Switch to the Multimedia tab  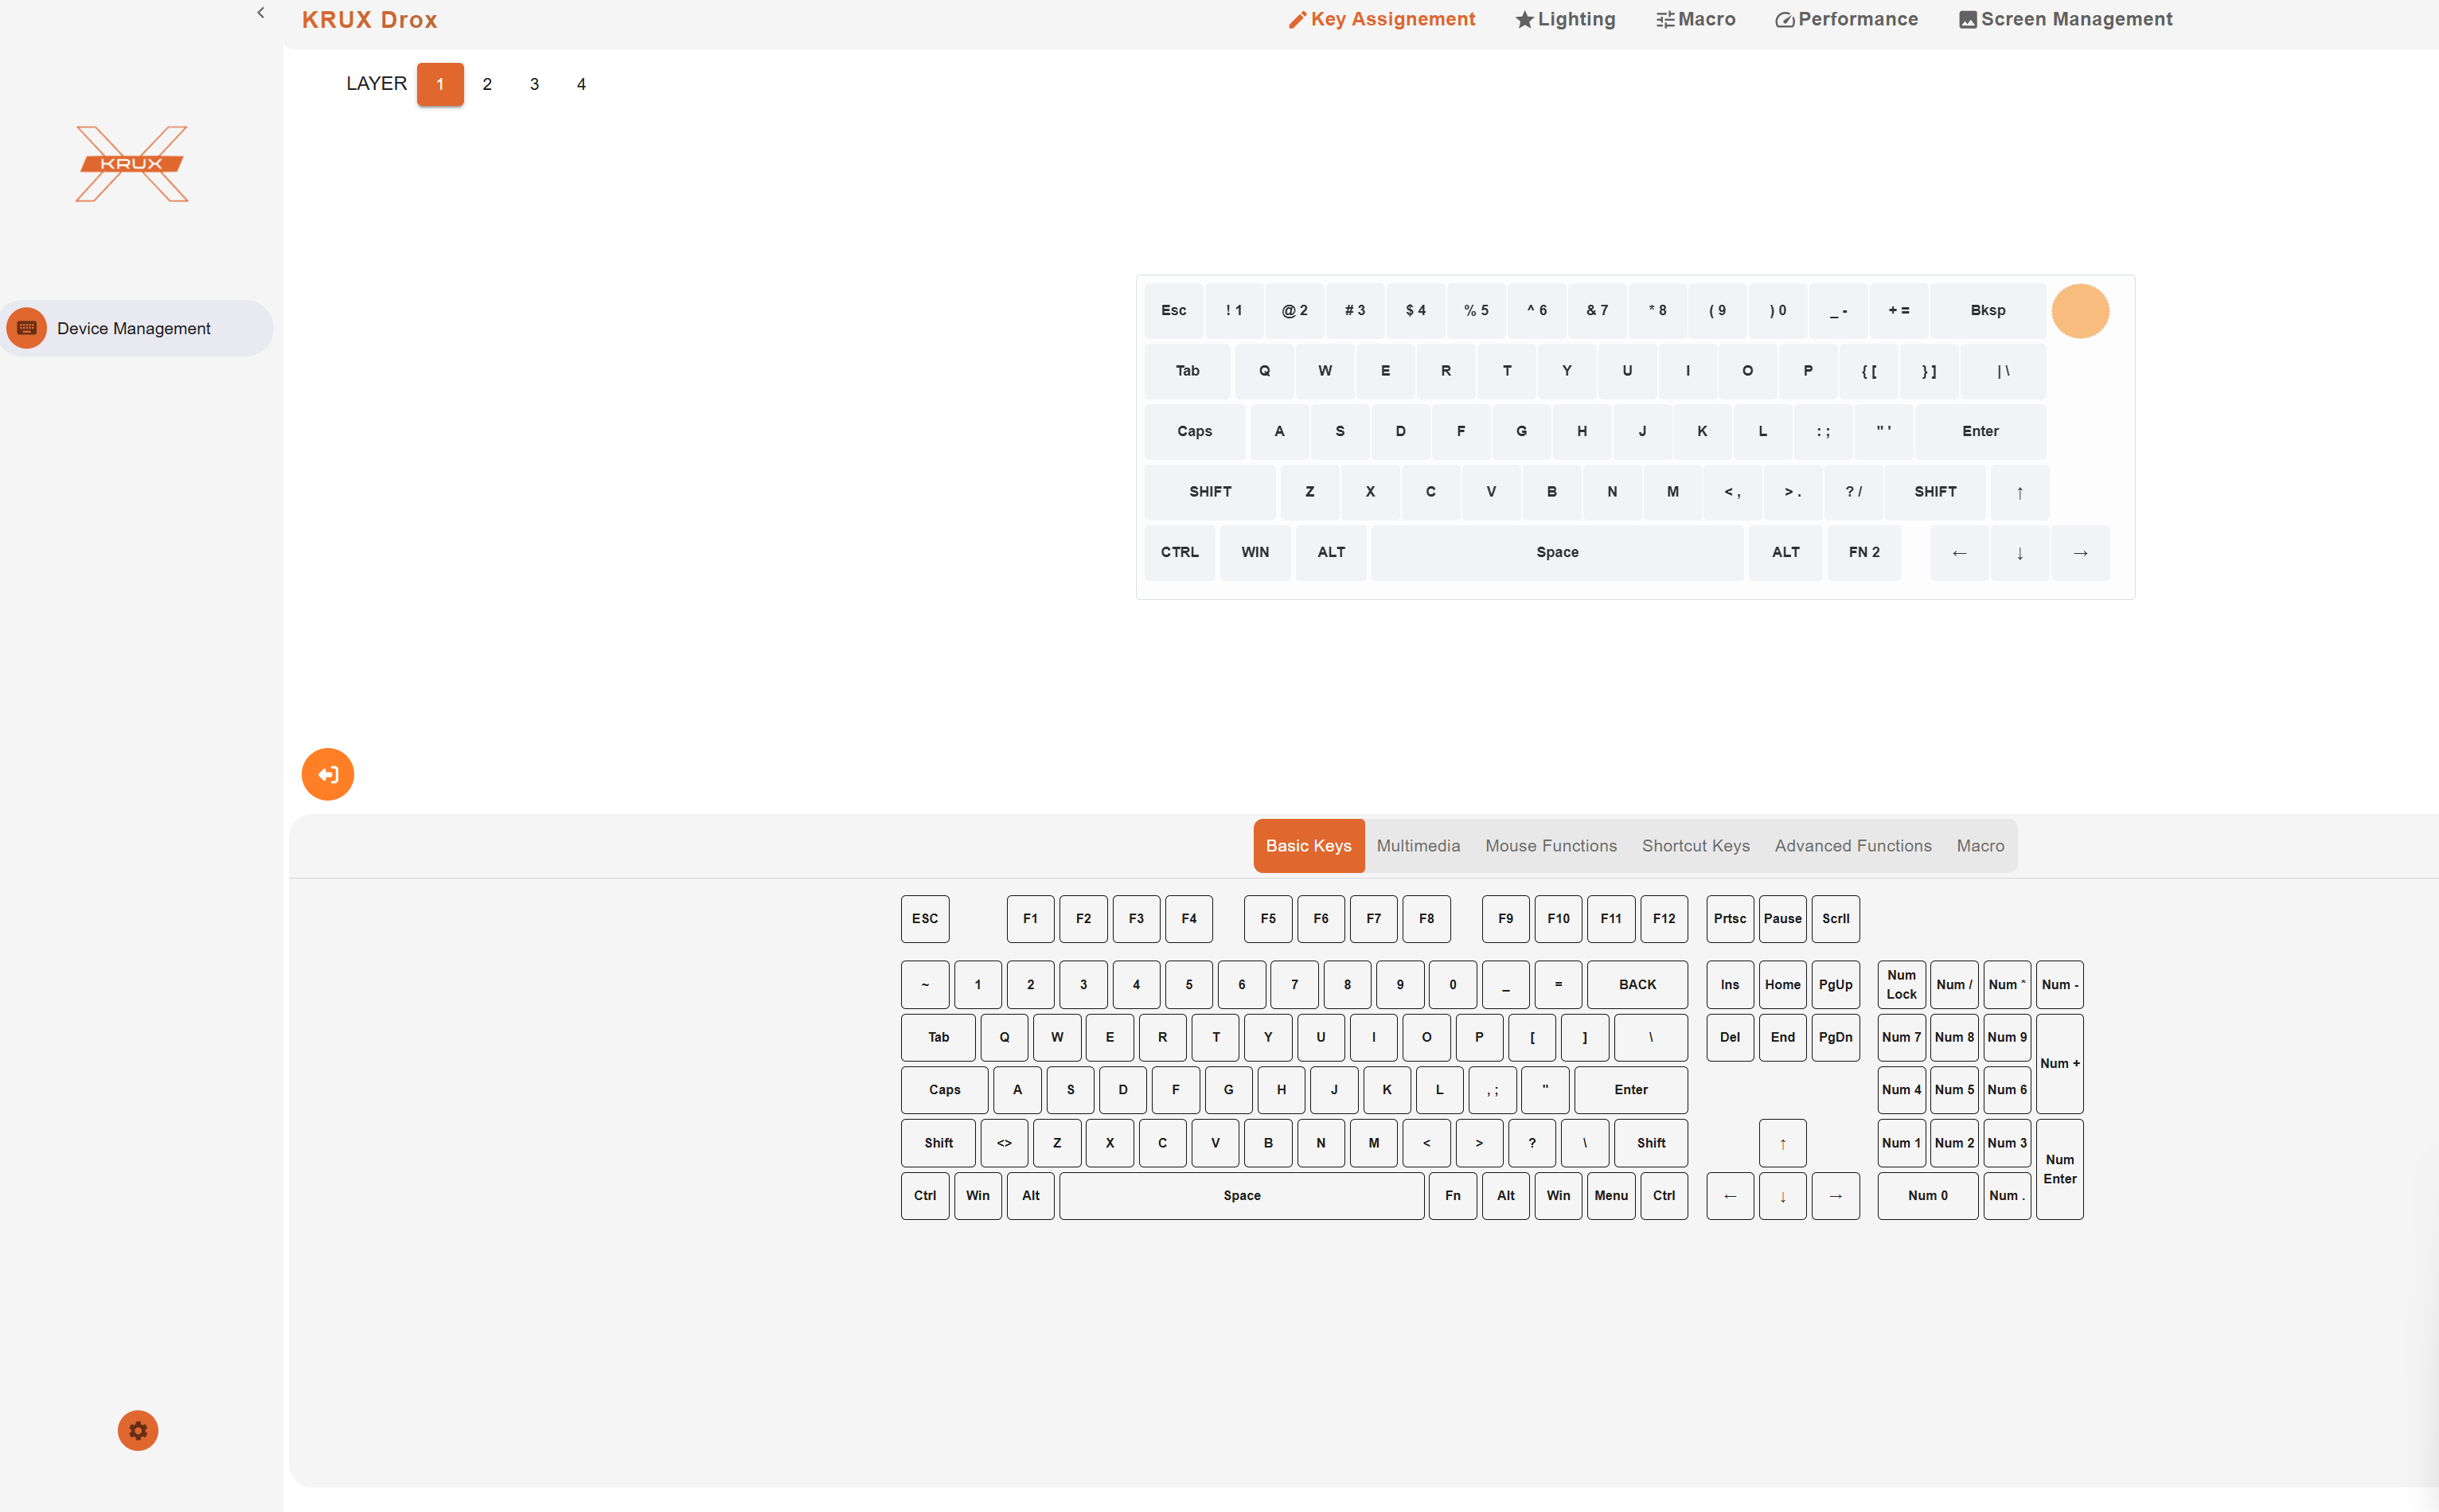click(x=1418, y=845)
